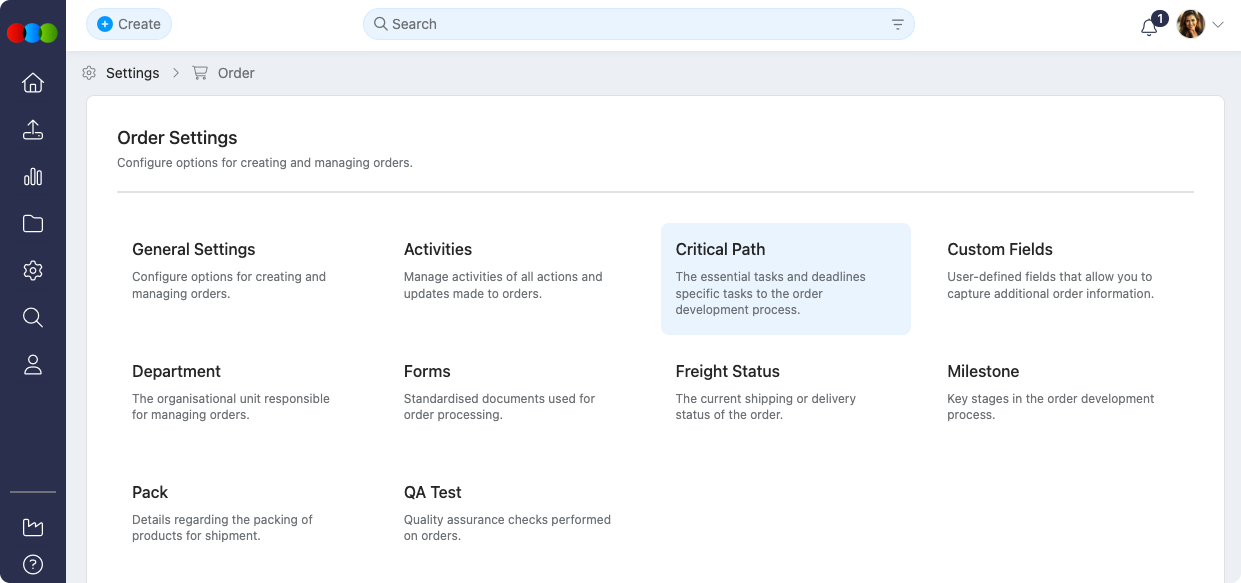Open the Critical Path settings card
The height and width of the screenshot is (583, 1241).
click(x=785, y=278)
